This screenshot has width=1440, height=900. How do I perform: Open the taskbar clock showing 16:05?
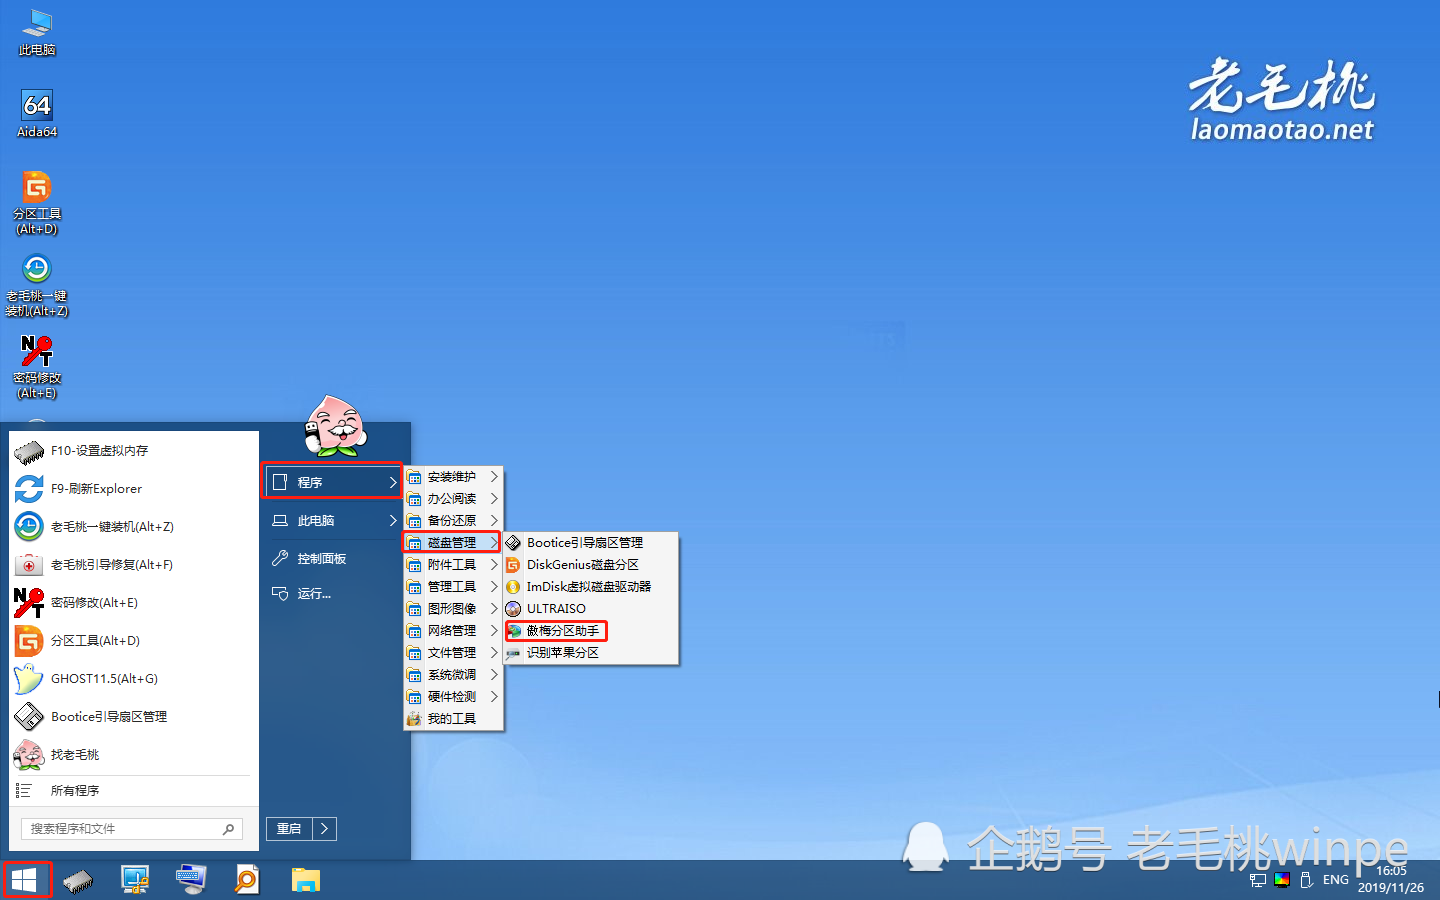pyautogui.click(x=1391, y=879)
